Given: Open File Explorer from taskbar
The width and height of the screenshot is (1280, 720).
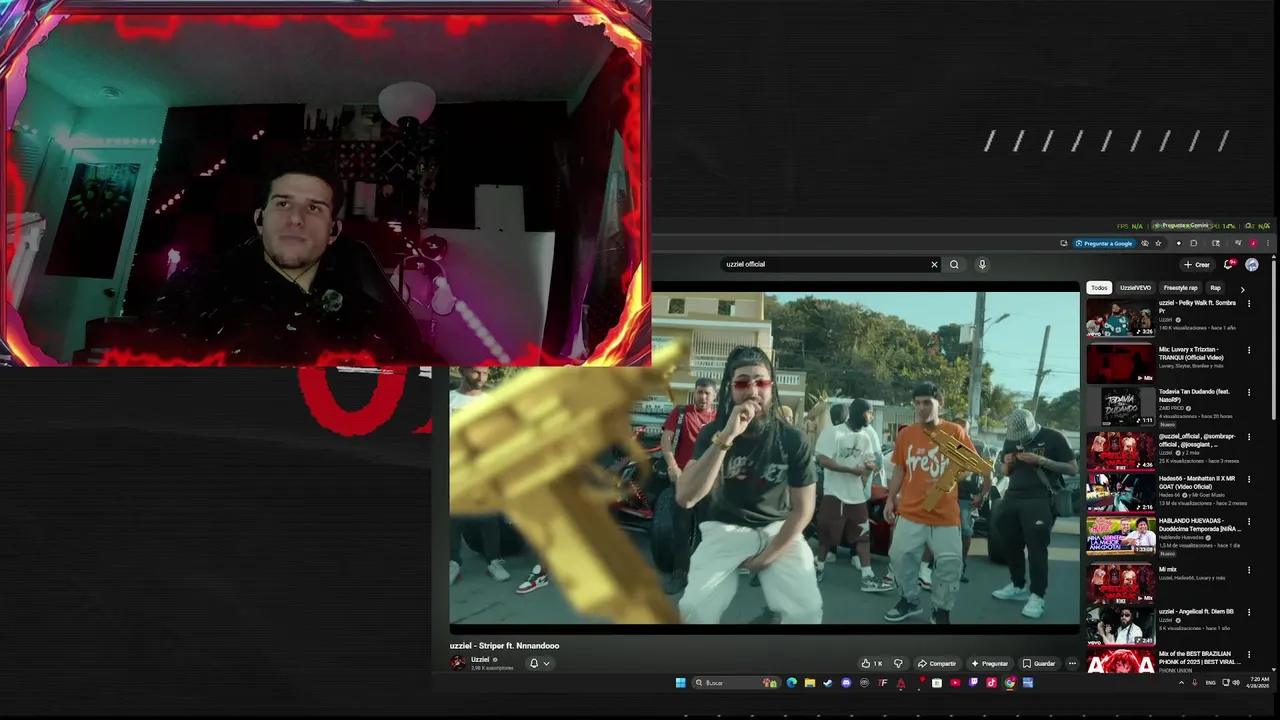Looking at the screenshot, I should (809, 683).
